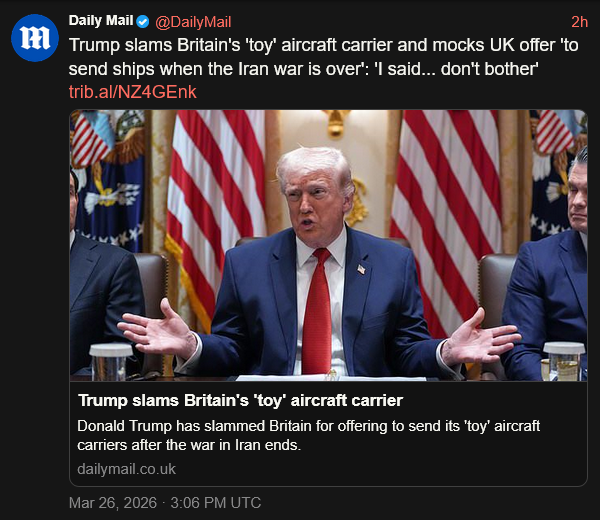Open the dailymail.co.uk domain label
This screenshot has height=520, width=600.
[126, 468]
